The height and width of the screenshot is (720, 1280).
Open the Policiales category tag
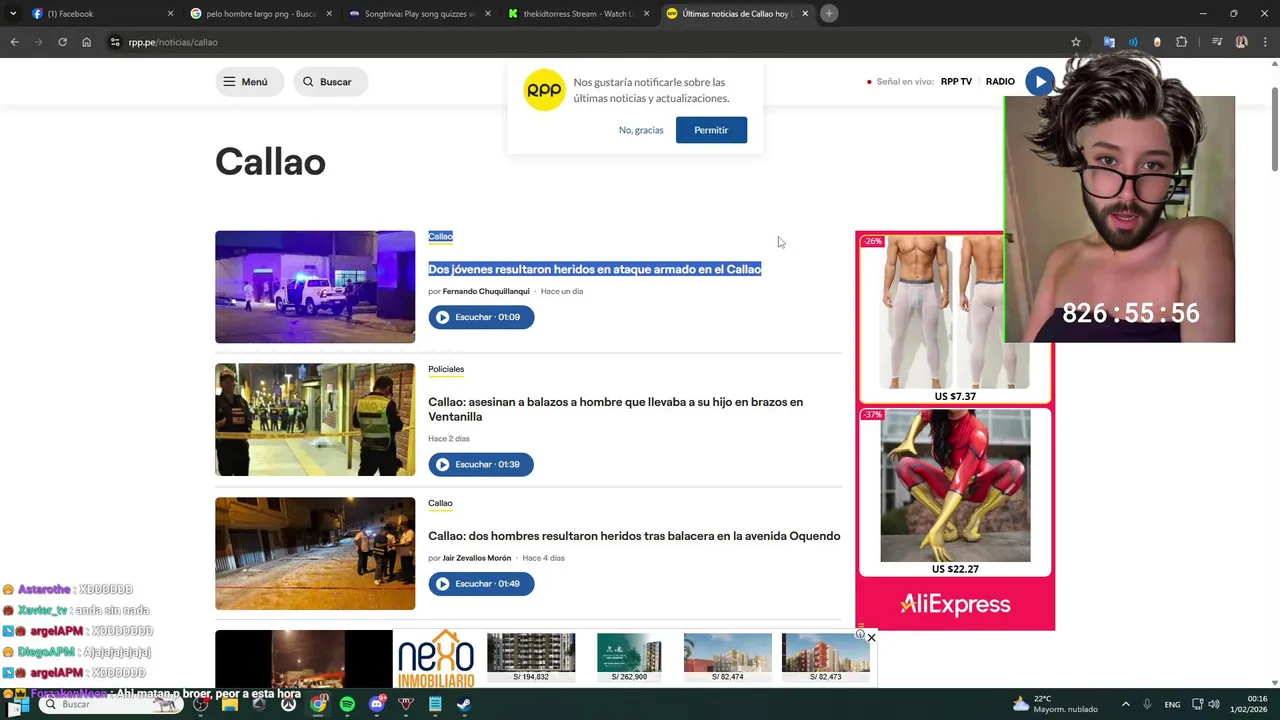click(446, 369)
